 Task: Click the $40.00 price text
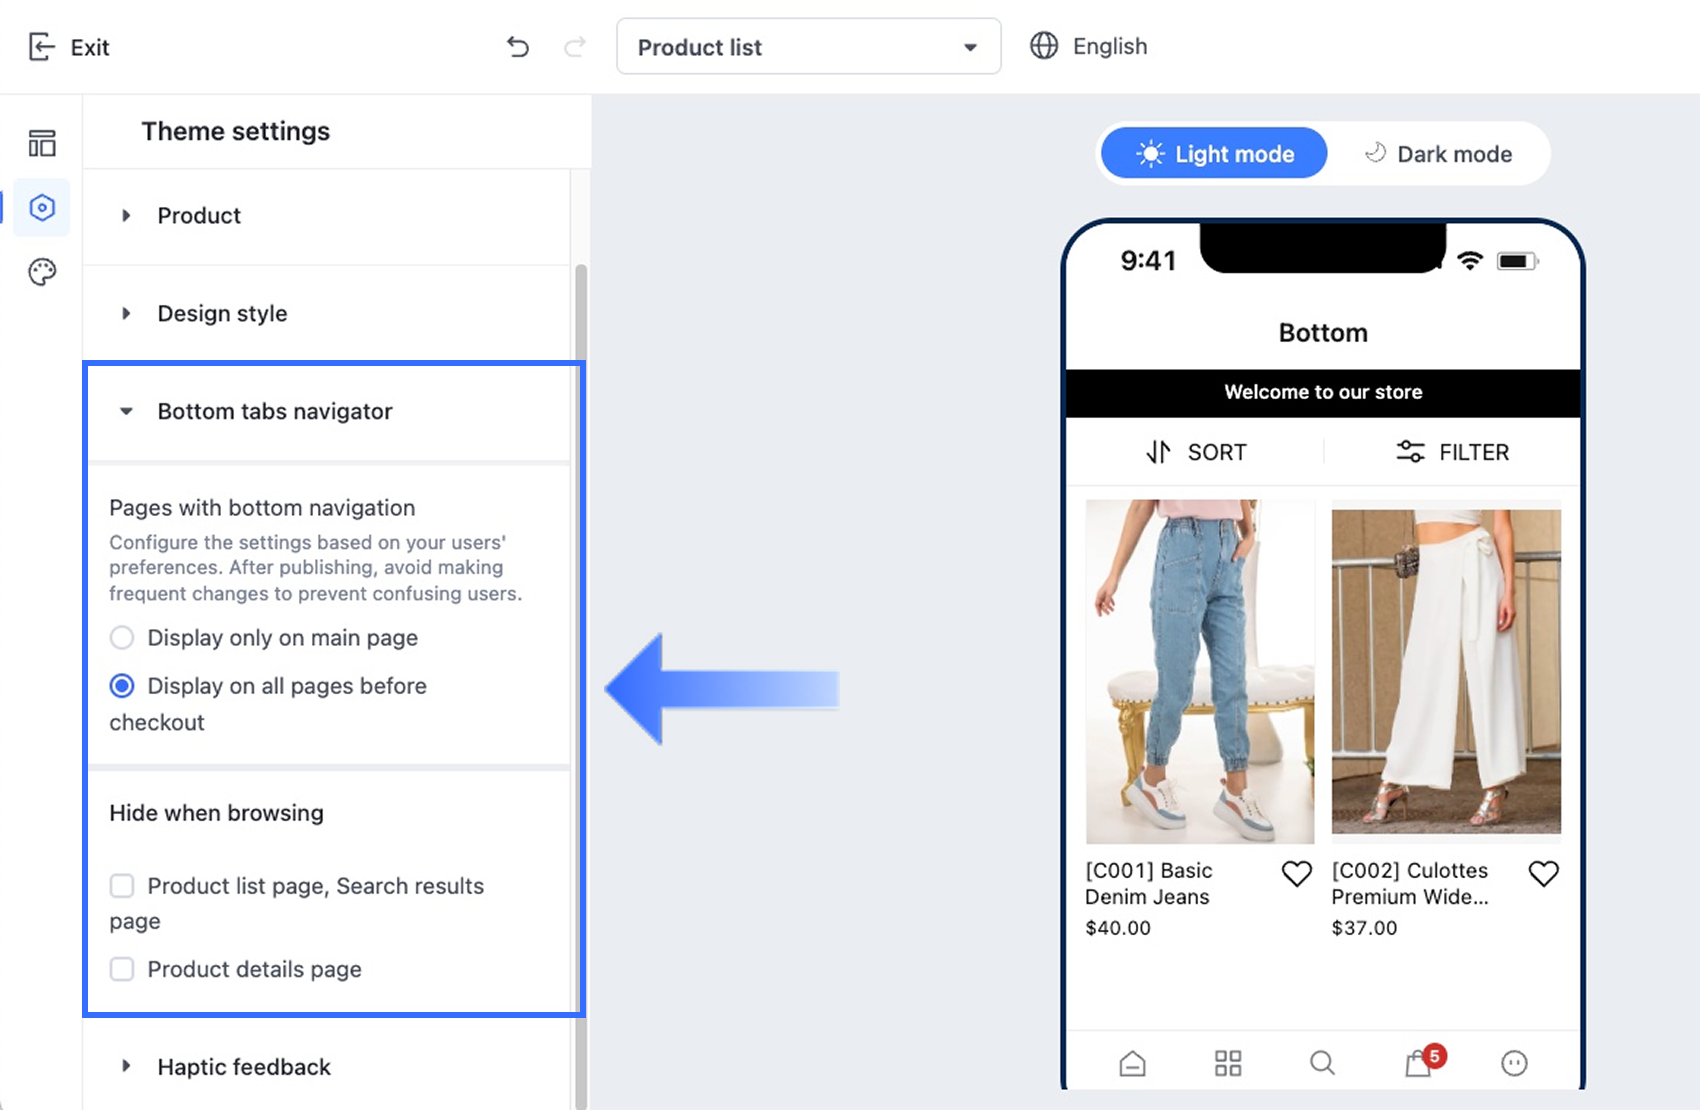coord(1118,928)
